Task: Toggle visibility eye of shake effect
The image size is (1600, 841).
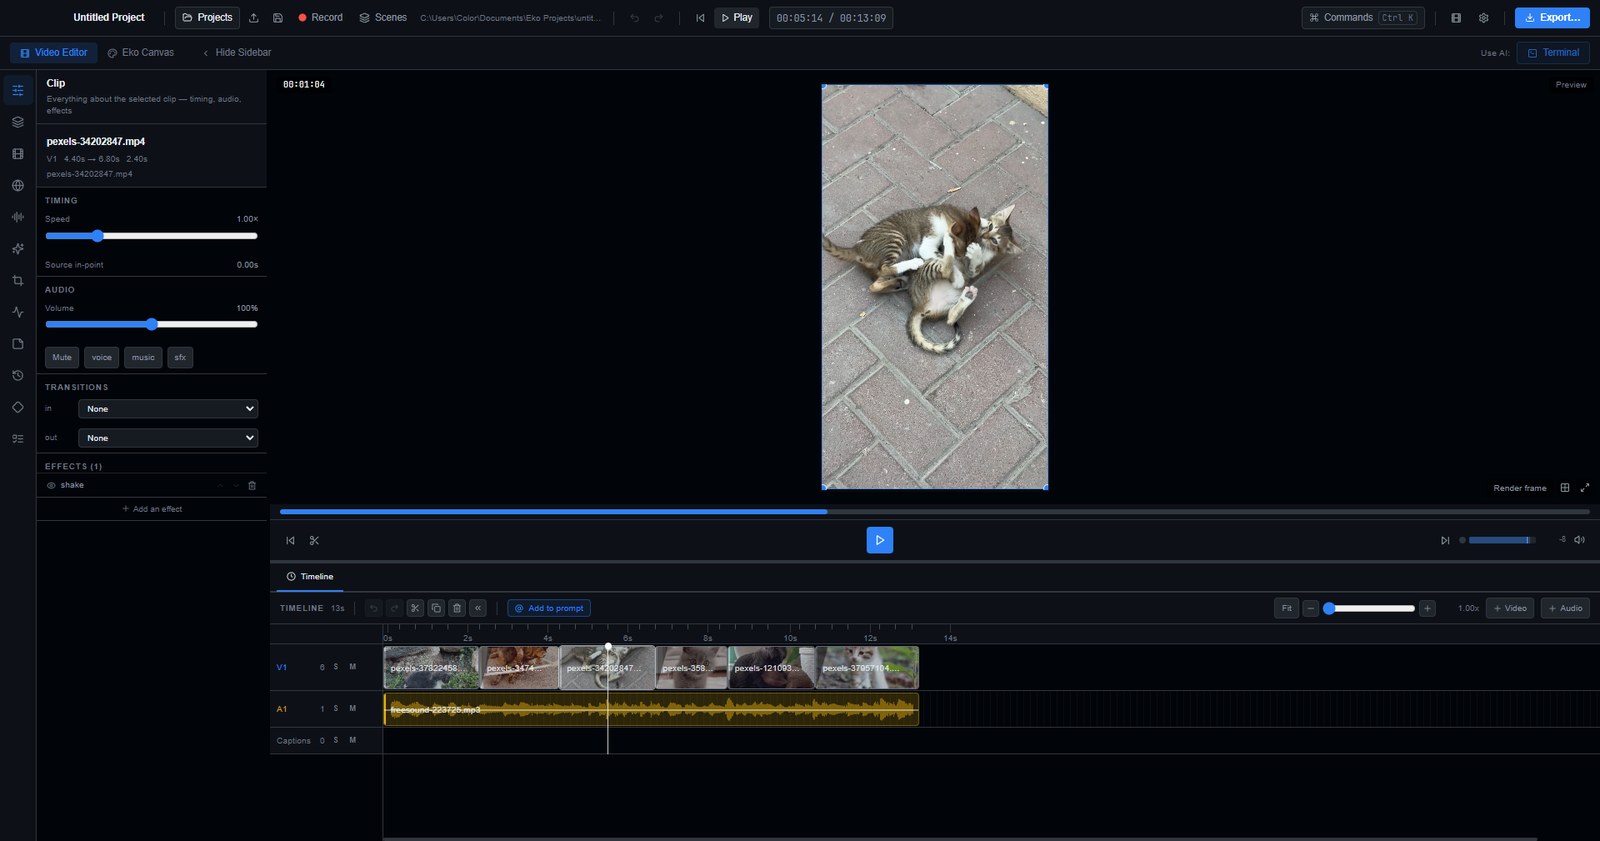Action: (x=51, y=486)
